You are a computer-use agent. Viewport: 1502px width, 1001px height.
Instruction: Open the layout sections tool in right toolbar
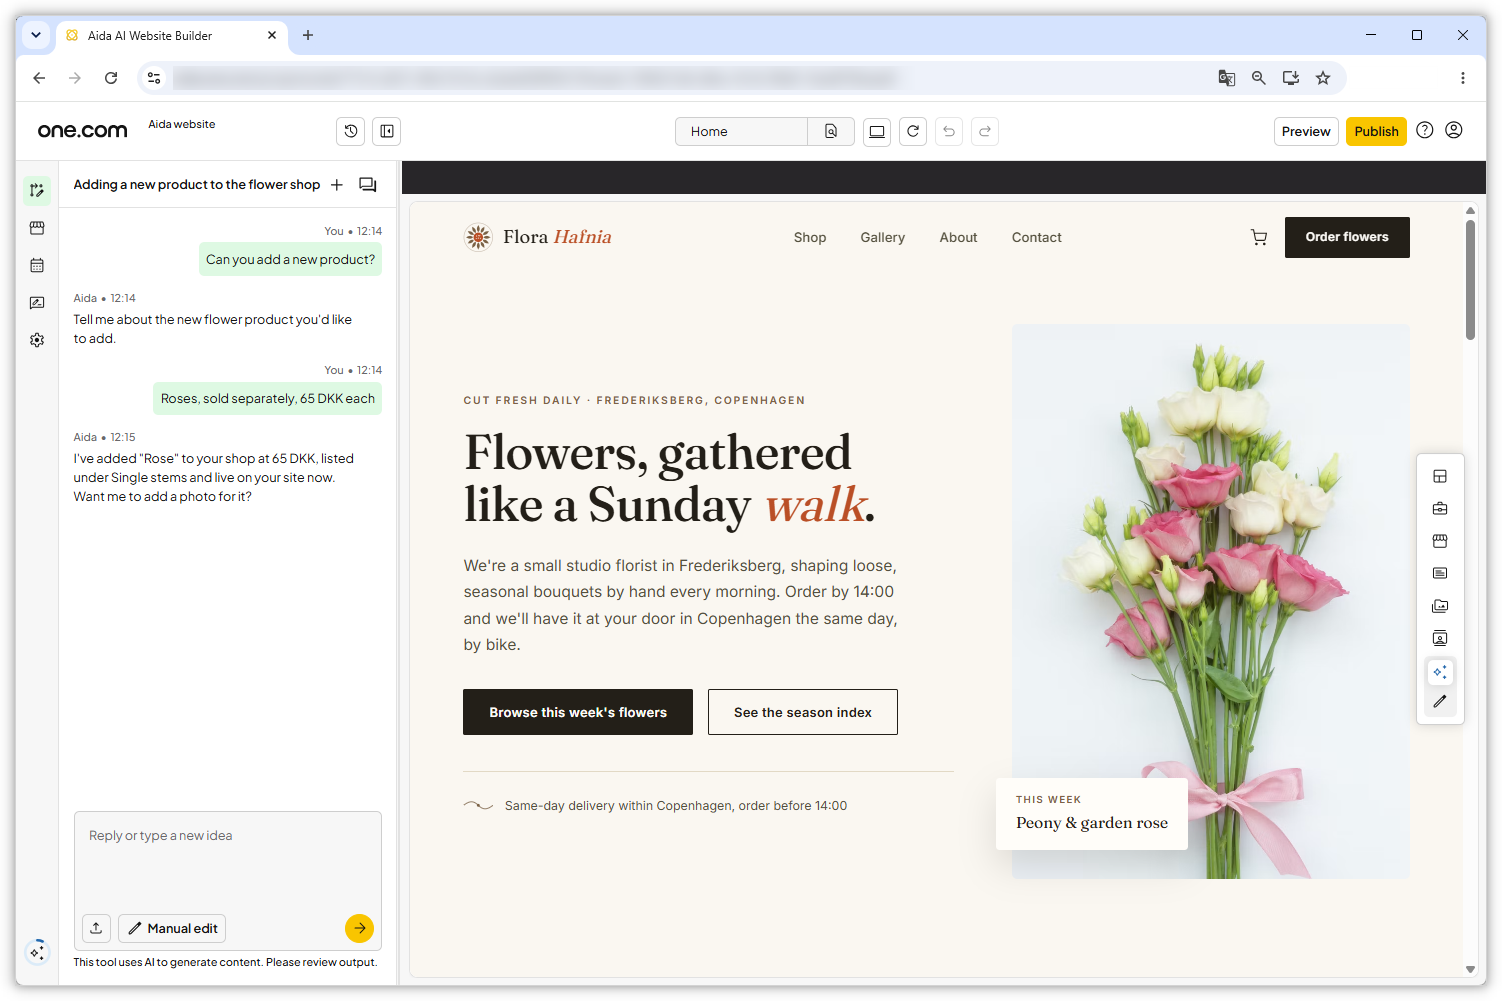[1440, 476]
